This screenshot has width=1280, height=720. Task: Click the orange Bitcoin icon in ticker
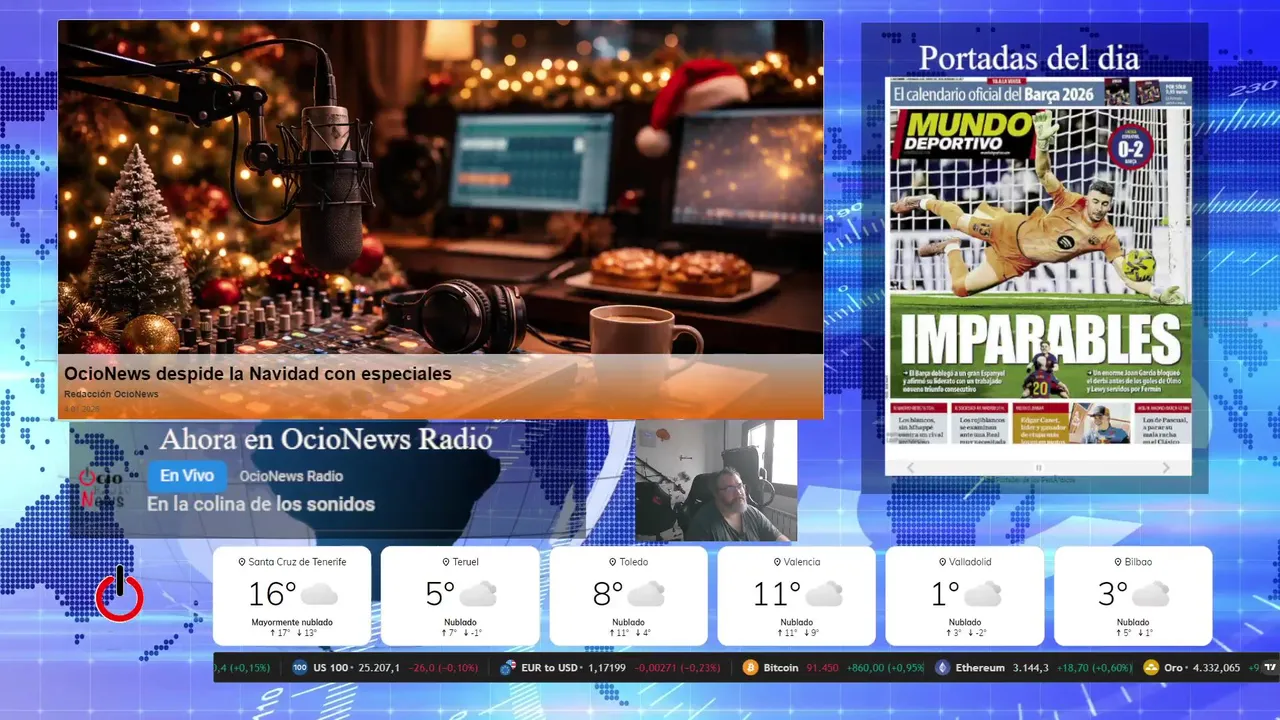pyautogui.click(x=750, y=667)
